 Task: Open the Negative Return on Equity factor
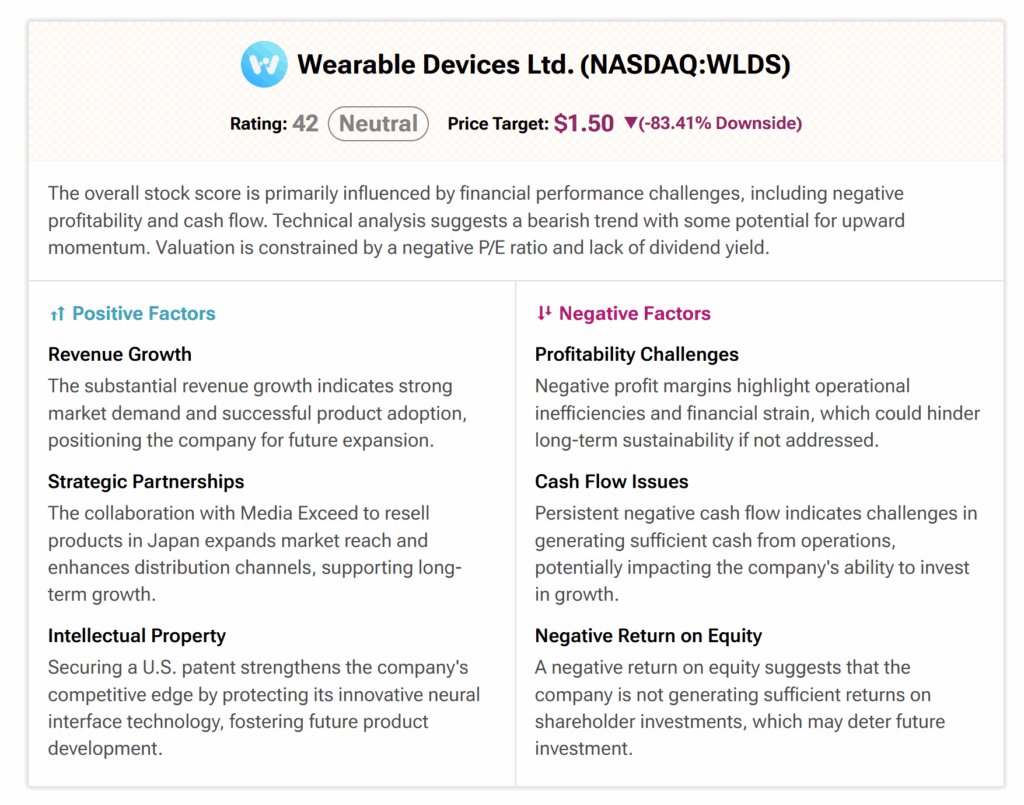648,635
